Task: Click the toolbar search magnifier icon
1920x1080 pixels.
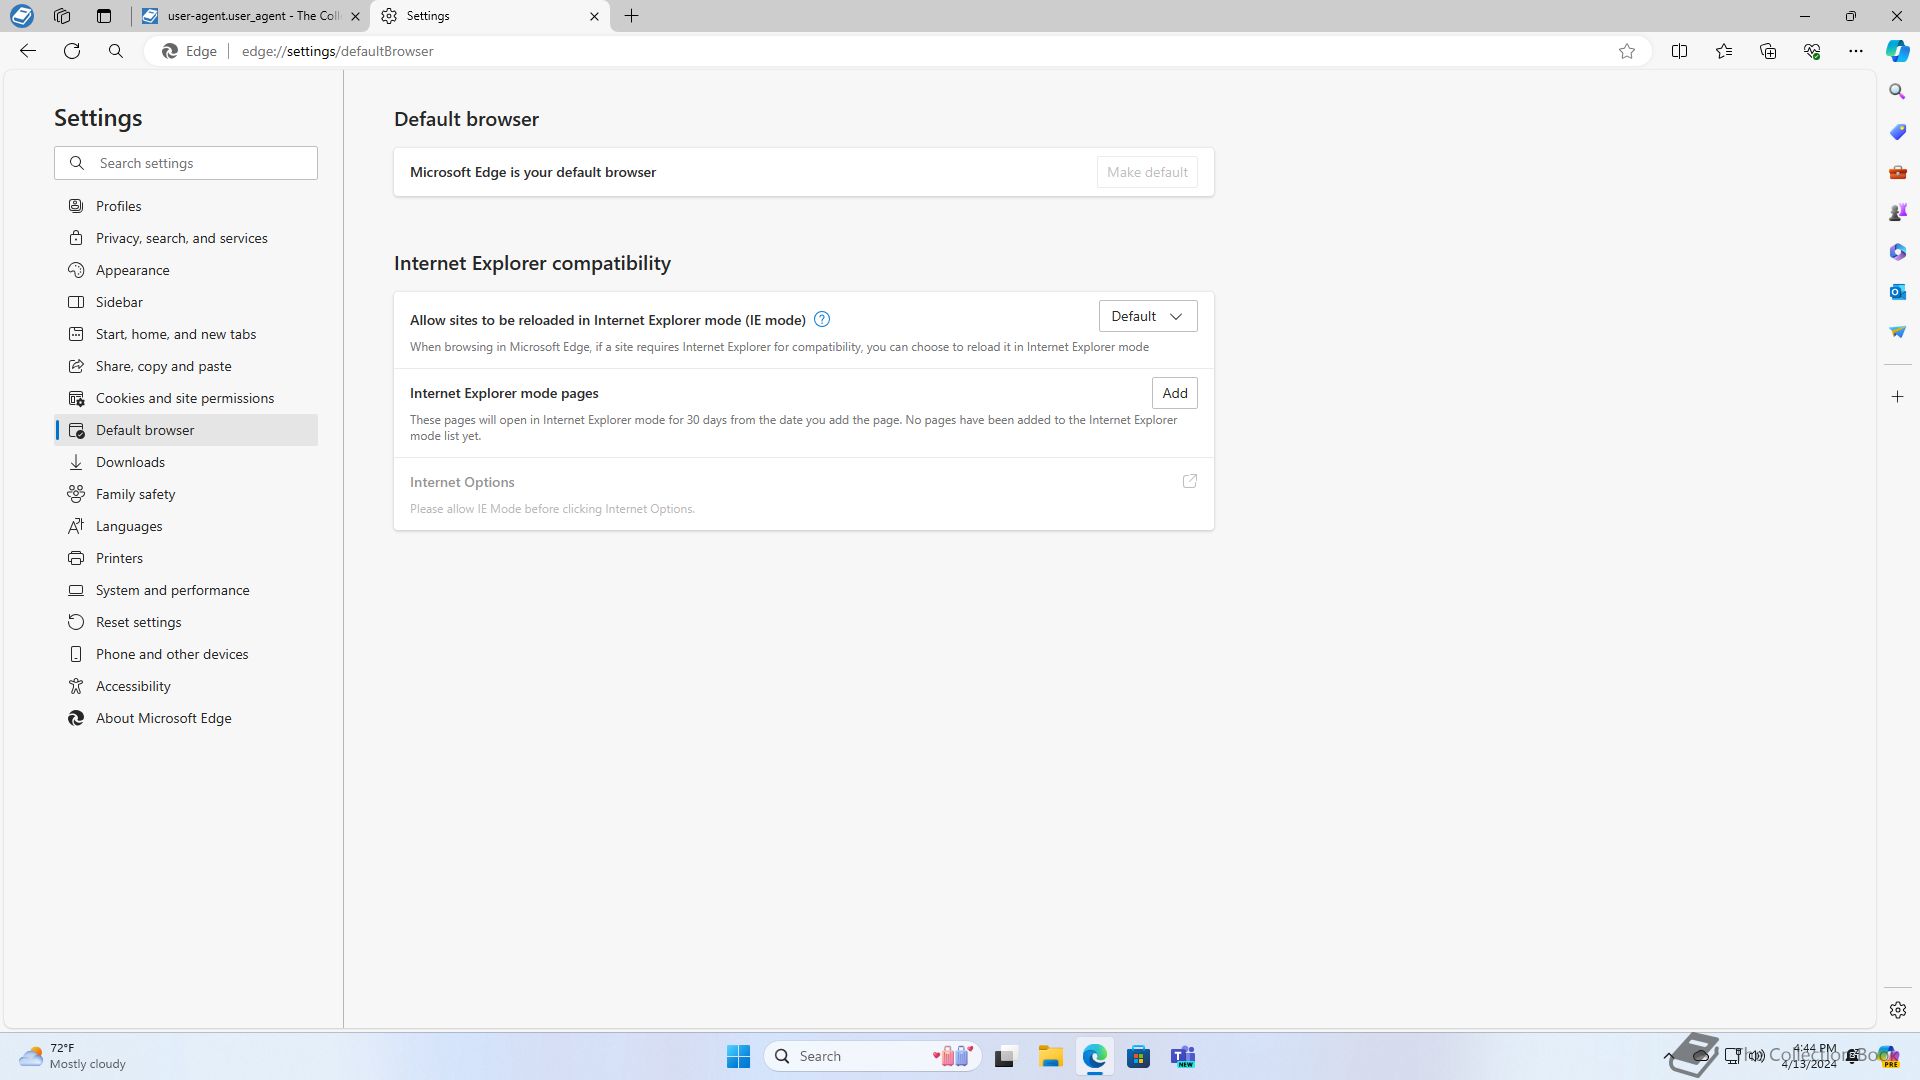Action: (116, 51)
